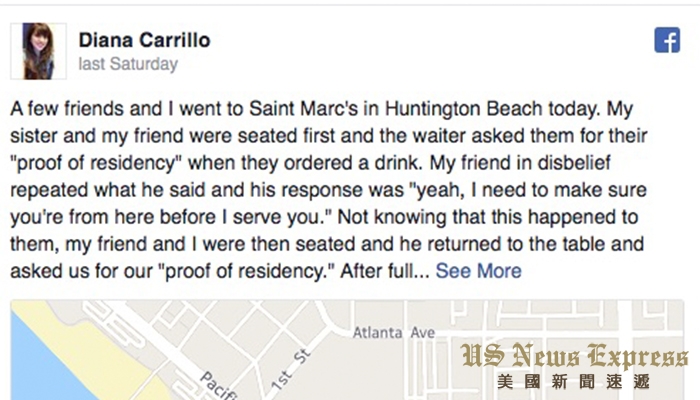Screen dimensions: 700x400
Task: Open Diana Carrillo's profile name link
Action: pyautogui.click(x=144, y=40)
